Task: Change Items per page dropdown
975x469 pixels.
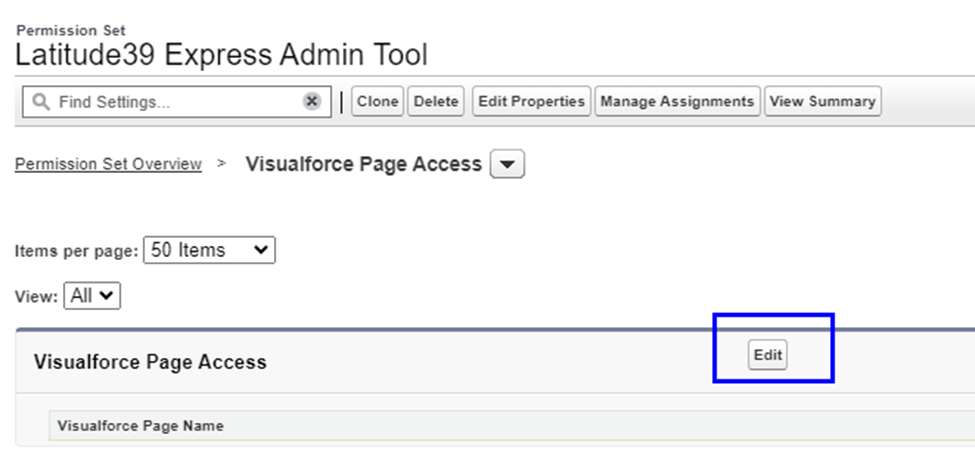Action: (x=209, y=250)
